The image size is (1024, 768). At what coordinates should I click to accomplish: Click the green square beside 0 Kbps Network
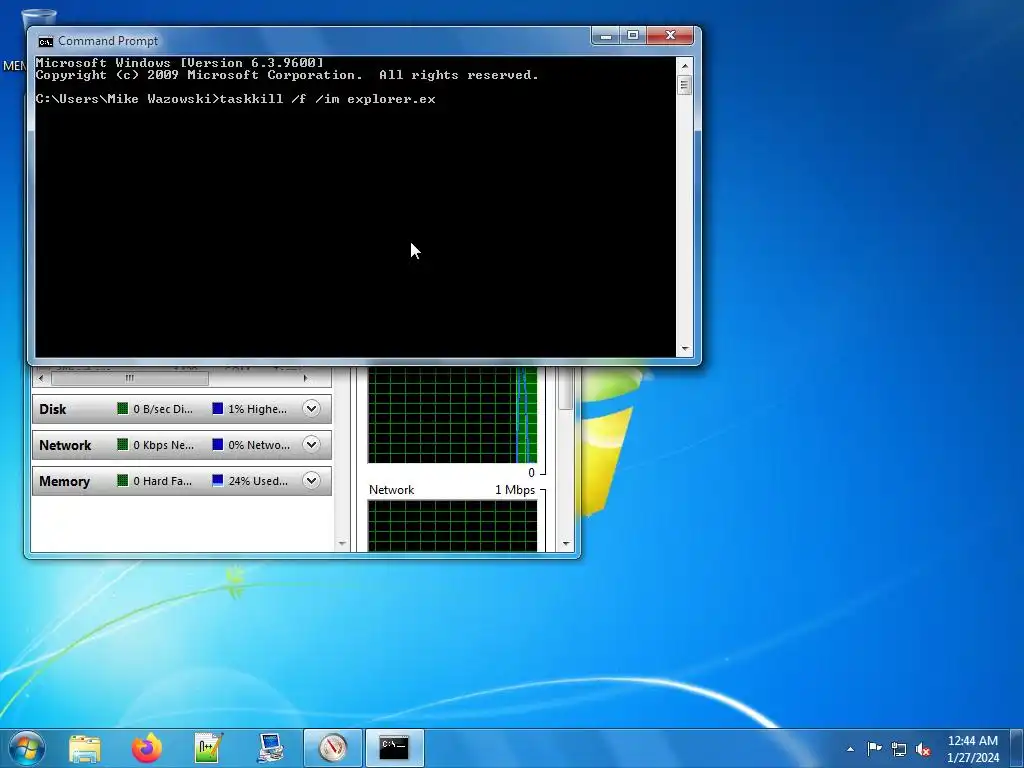tap(122, 445)
